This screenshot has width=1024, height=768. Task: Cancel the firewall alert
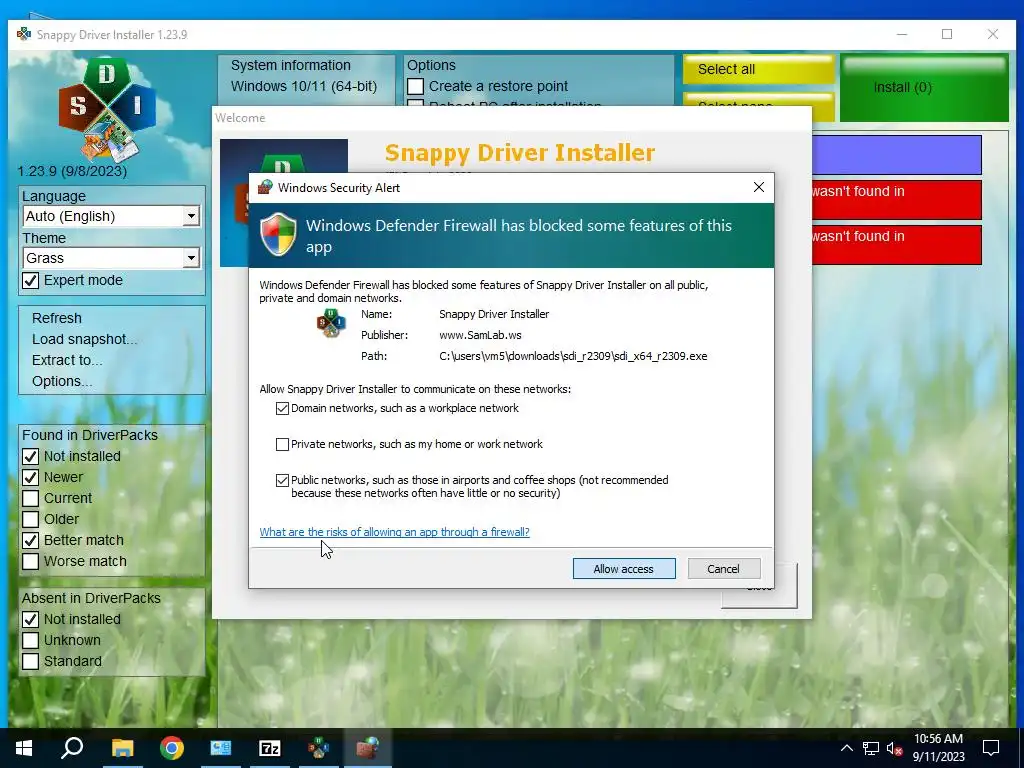click(x=724, y=569)
